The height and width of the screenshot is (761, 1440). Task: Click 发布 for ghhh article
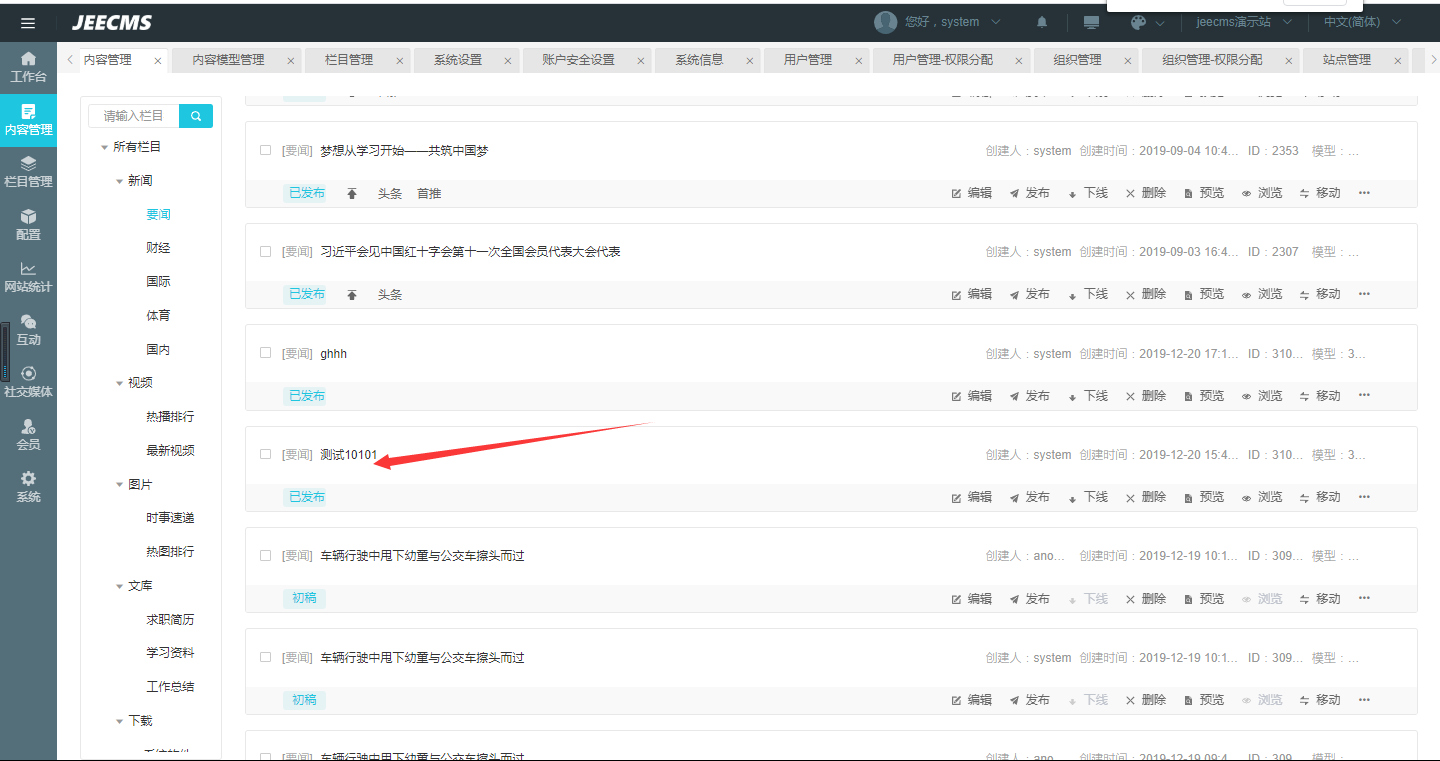tap(1030, 396)
